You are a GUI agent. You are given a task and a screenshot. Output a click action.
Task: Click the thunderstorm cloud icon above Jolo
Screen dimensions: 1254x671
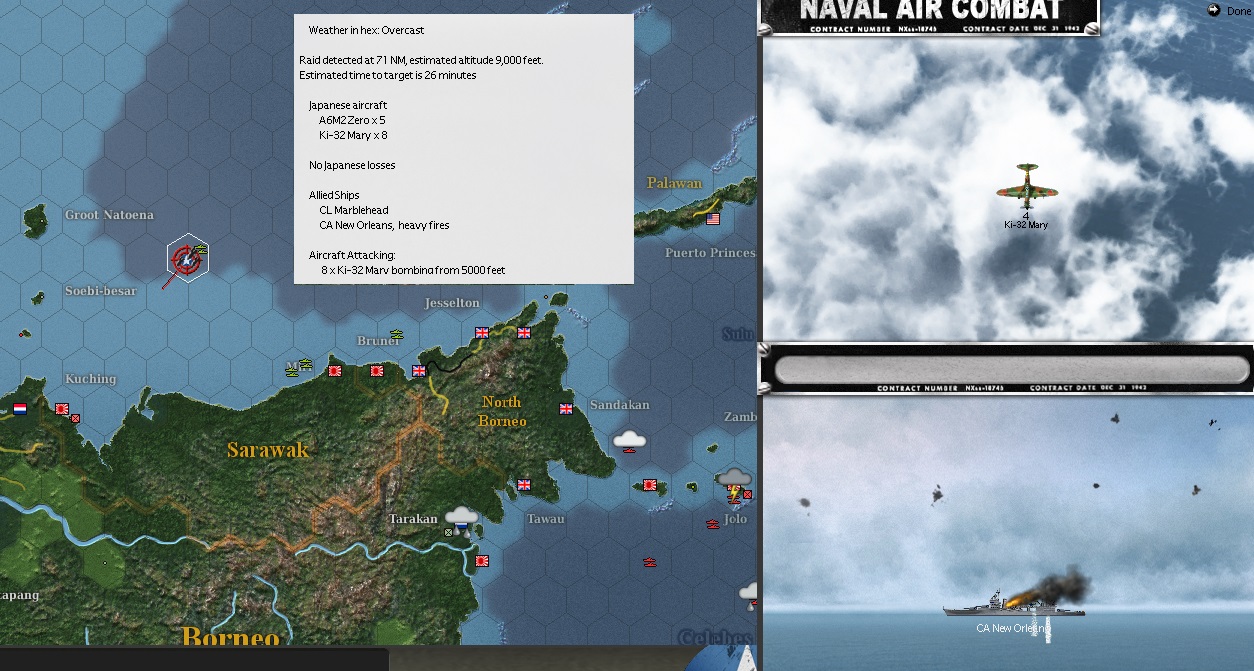(x=734, y=478)
